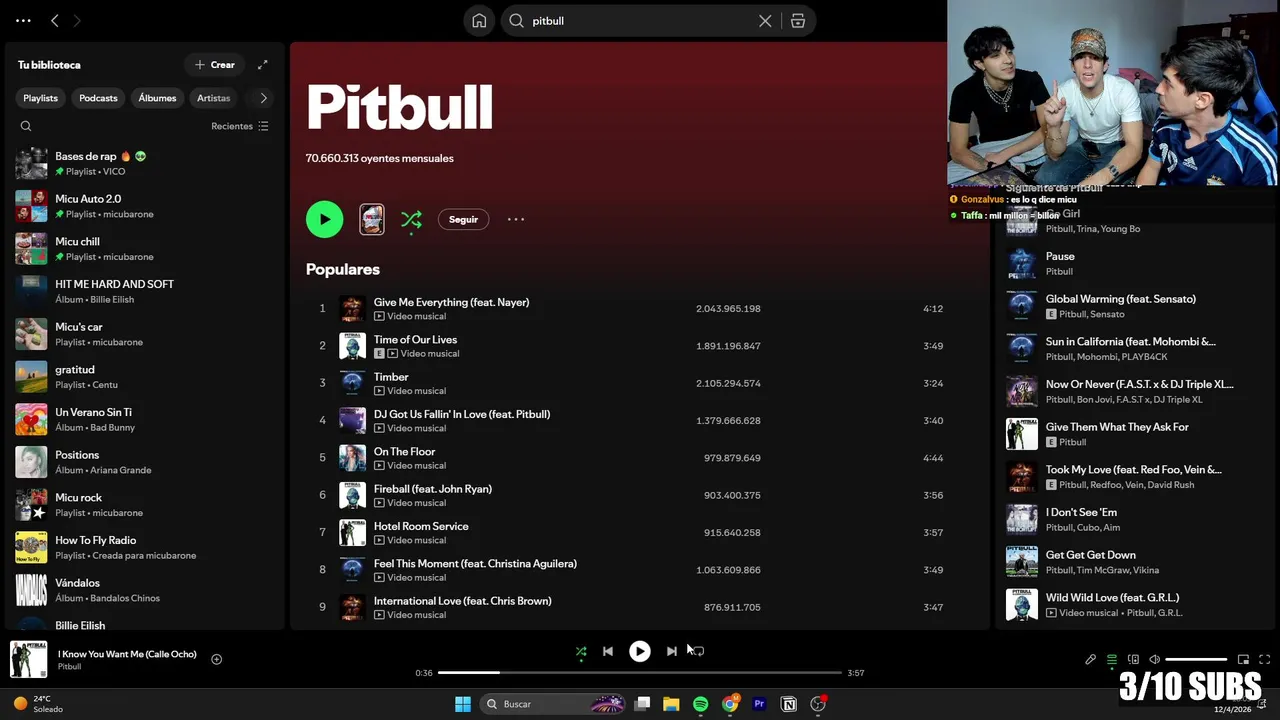Screen dimensions: 1280x720
Task: Open Spotify from Windows taskbar
Action: click(700, 704)
